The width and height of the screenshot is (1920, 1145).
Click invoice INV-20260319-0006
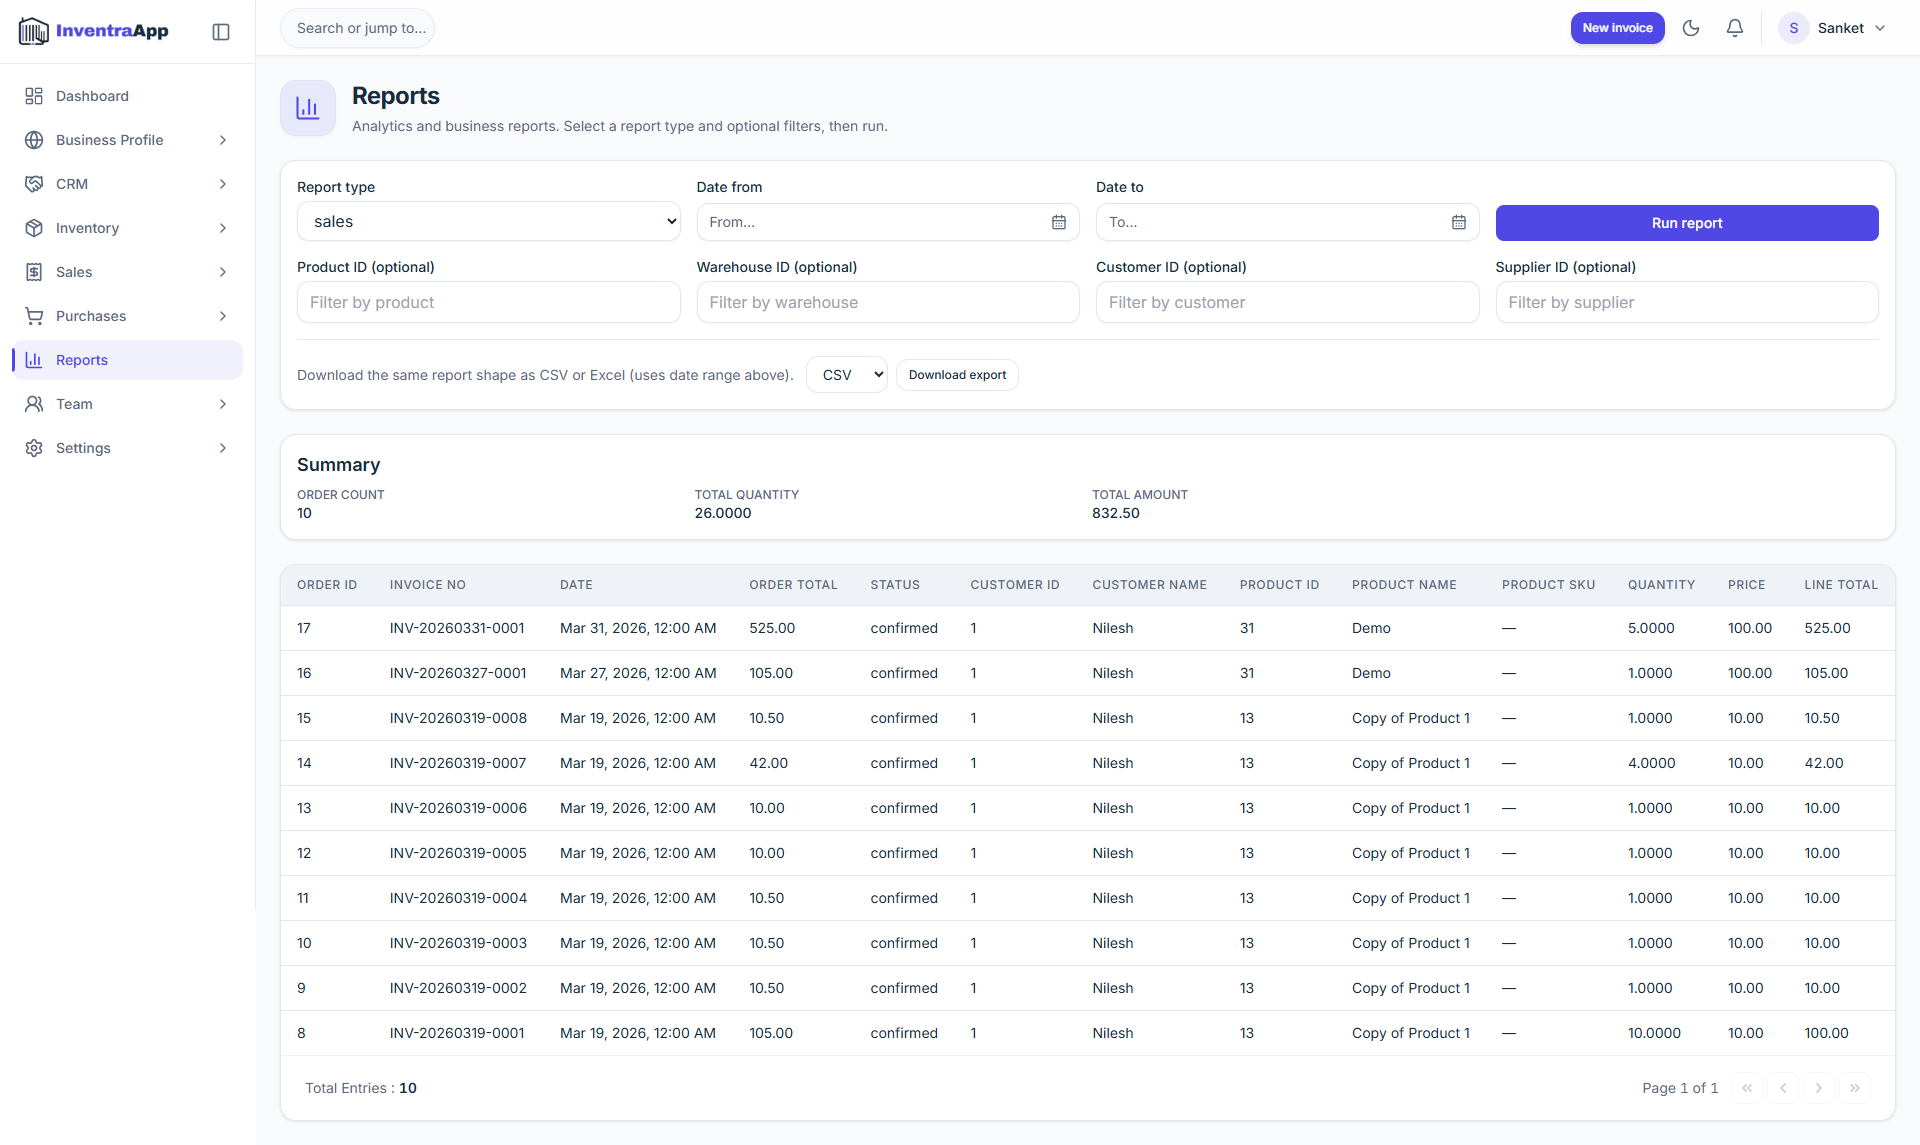pos(458,808)
